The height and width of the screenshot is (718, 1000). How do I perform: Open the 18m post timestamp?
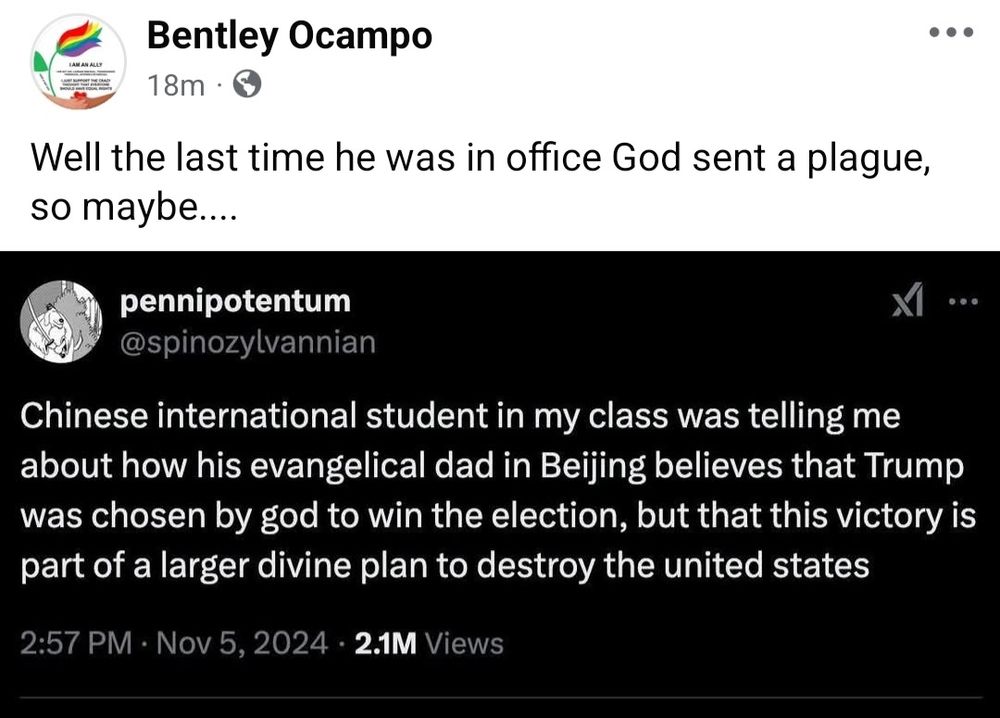click(175, 87)
